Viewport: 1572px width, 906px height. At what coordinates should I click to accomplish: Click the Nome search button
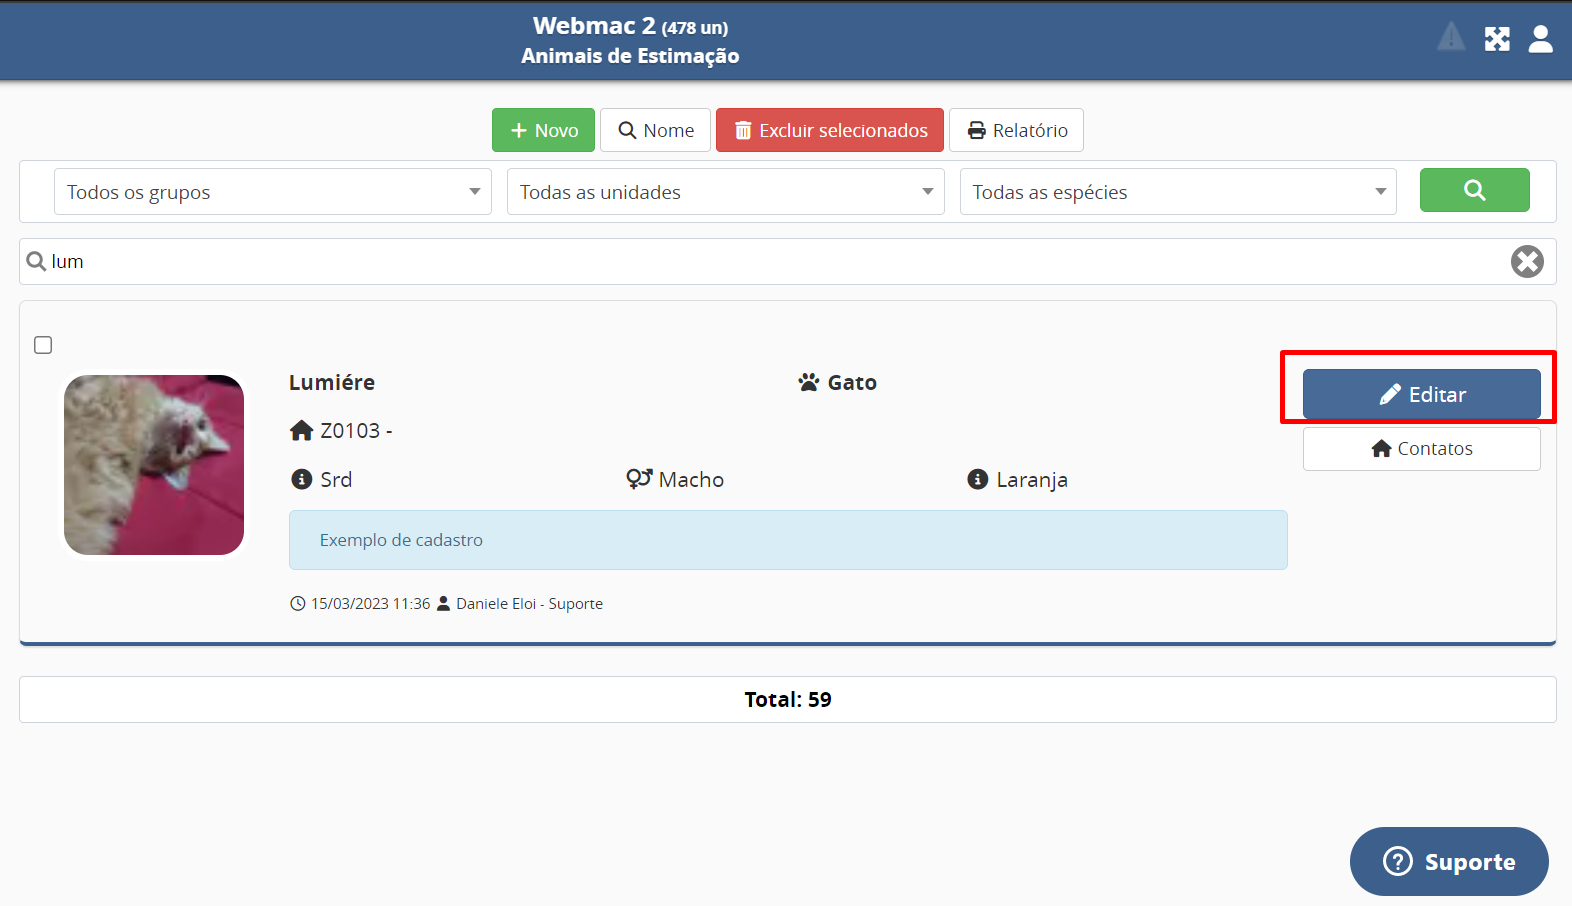tap(655, 130)
